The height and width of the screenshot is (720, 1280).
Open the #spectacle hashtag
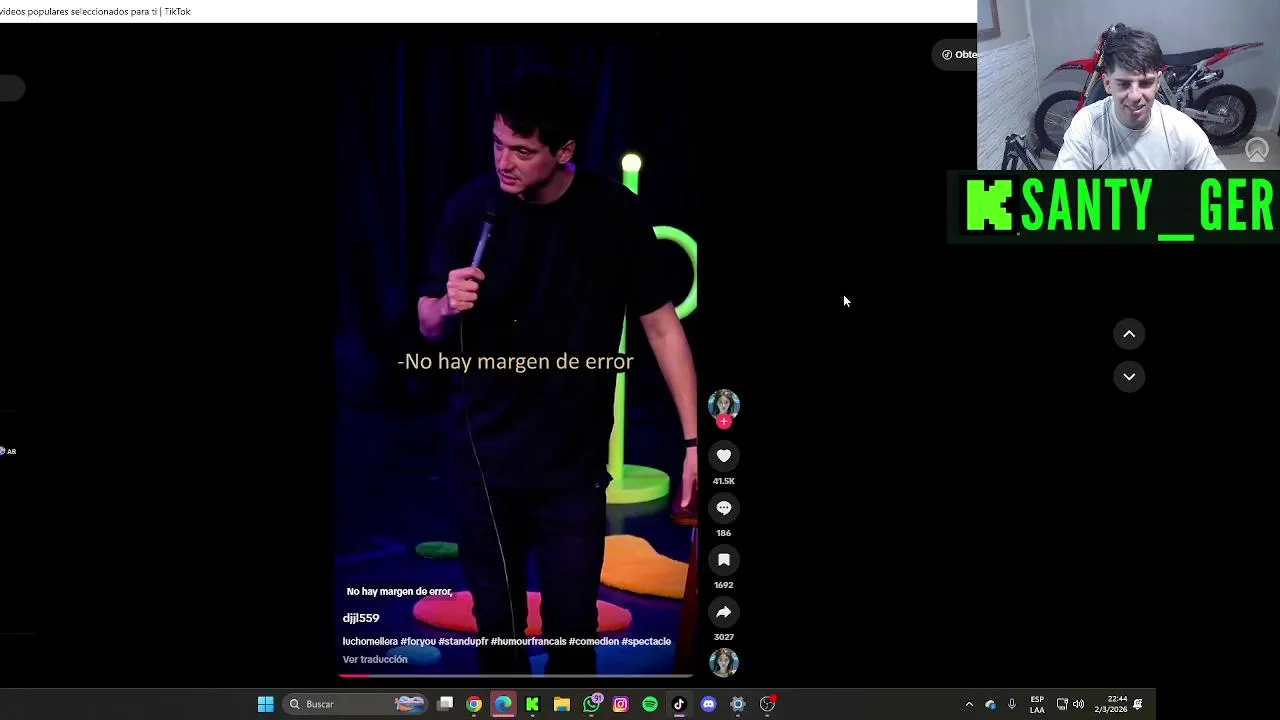646,642
